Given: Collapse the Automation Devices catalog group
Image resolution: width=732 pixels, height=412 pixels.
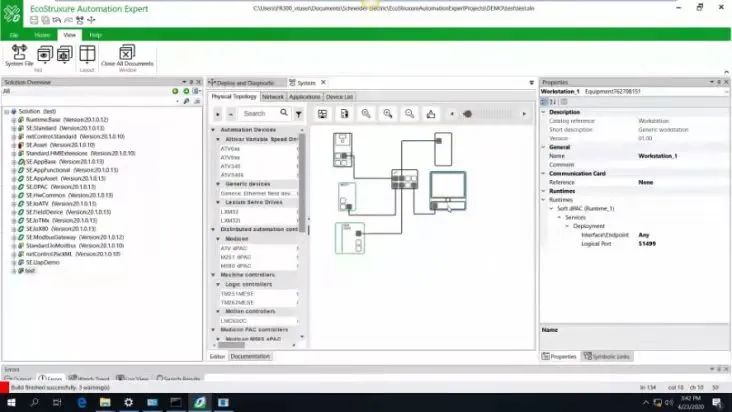Looking at the screenshot, I should click(x=213, y=130).
